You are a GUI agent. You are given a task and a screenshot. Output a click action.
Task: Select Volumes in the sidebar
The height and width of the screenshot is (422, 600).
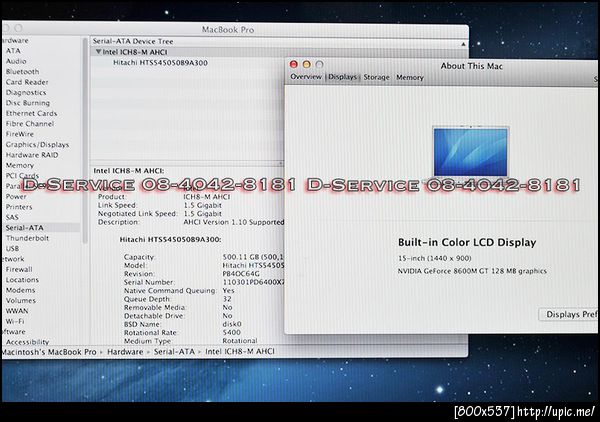(x=21, y=300)
